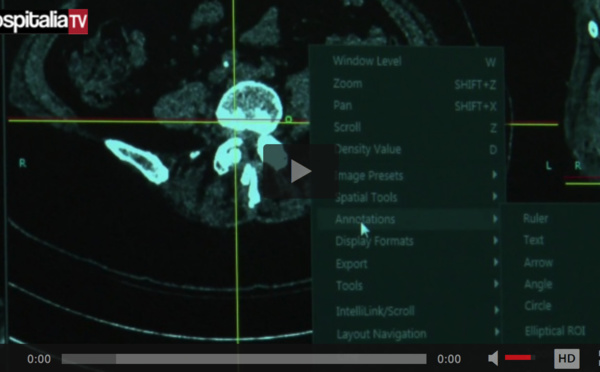
Task: Choose Angle annotation in submenu
Action: [x=538, y=284]
